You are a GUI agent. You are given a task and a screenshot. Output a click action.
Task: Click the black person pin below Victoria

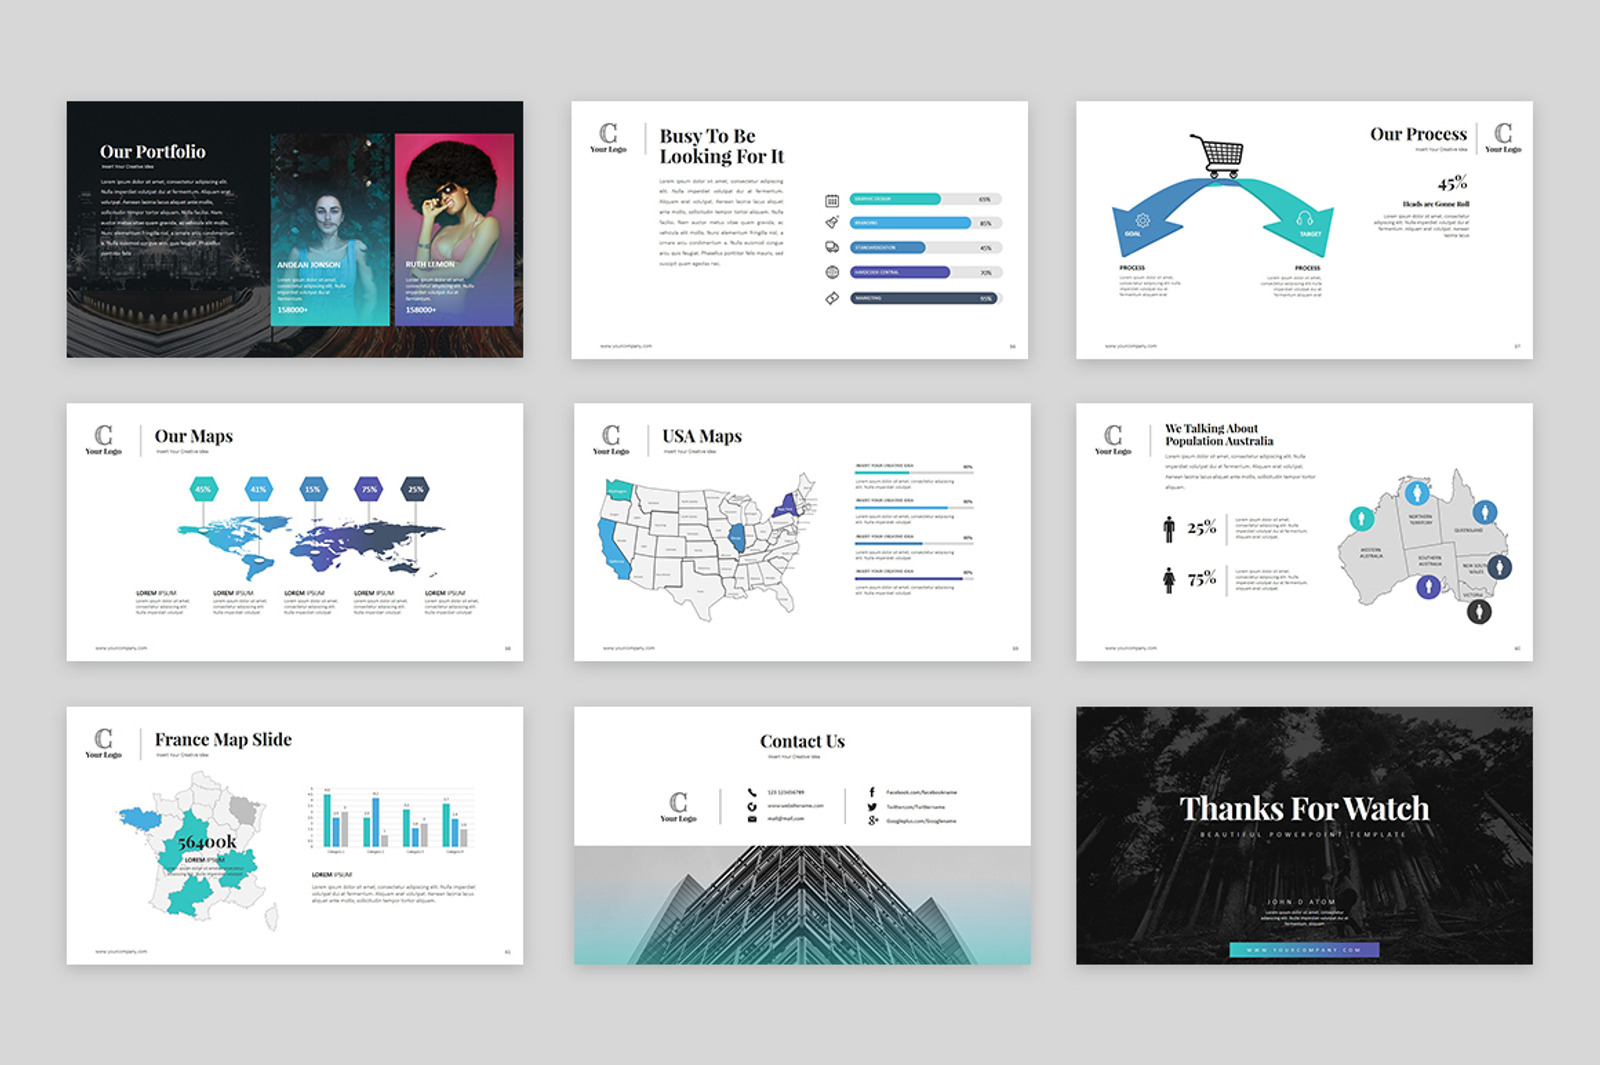click(1479, 610)
